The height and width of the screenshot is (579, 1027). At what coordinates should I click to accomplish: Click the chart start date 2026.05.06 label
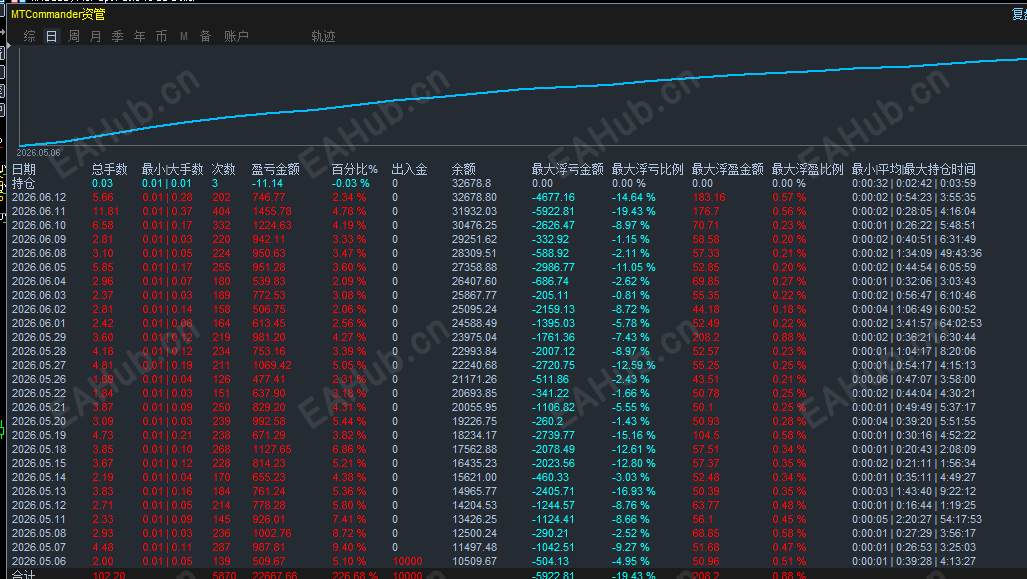tap(38, 153)
